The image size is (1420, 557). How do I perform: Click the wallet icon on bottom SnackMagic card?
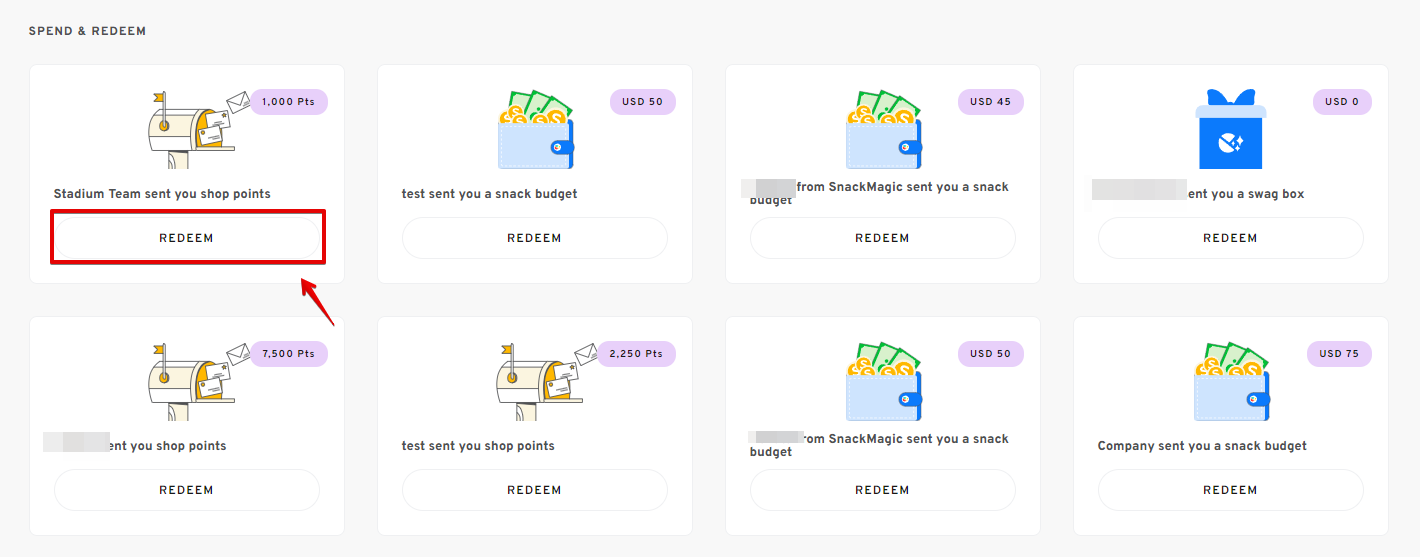(x=884, y=382)
